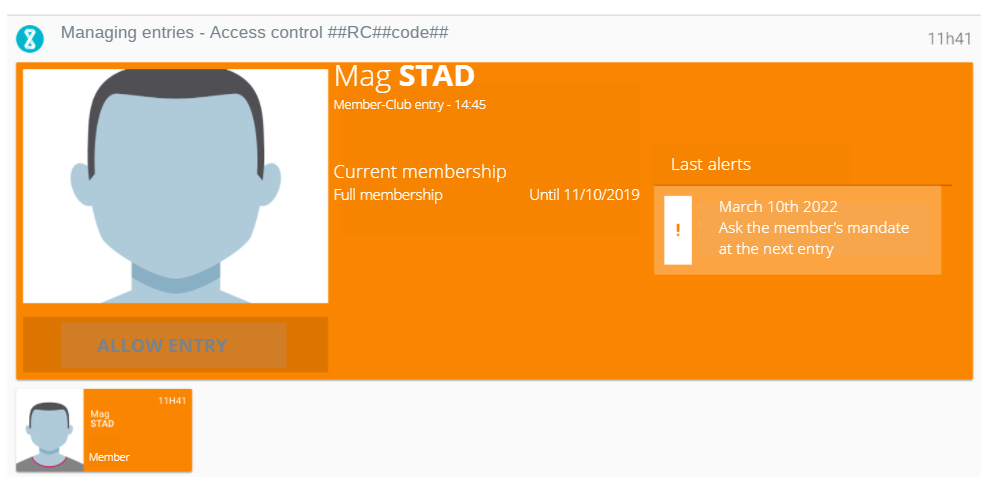Click the small avatar in the entry card
The height and width of the screenshot is (504, 993).
pyautogui.click(x=49, y=431)
